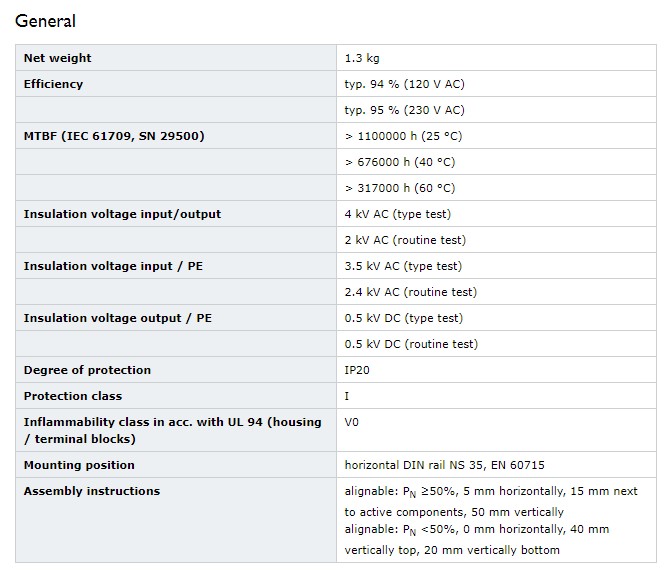
Task: Click the > 317000 h (60 °C) value
Action: 399,188
